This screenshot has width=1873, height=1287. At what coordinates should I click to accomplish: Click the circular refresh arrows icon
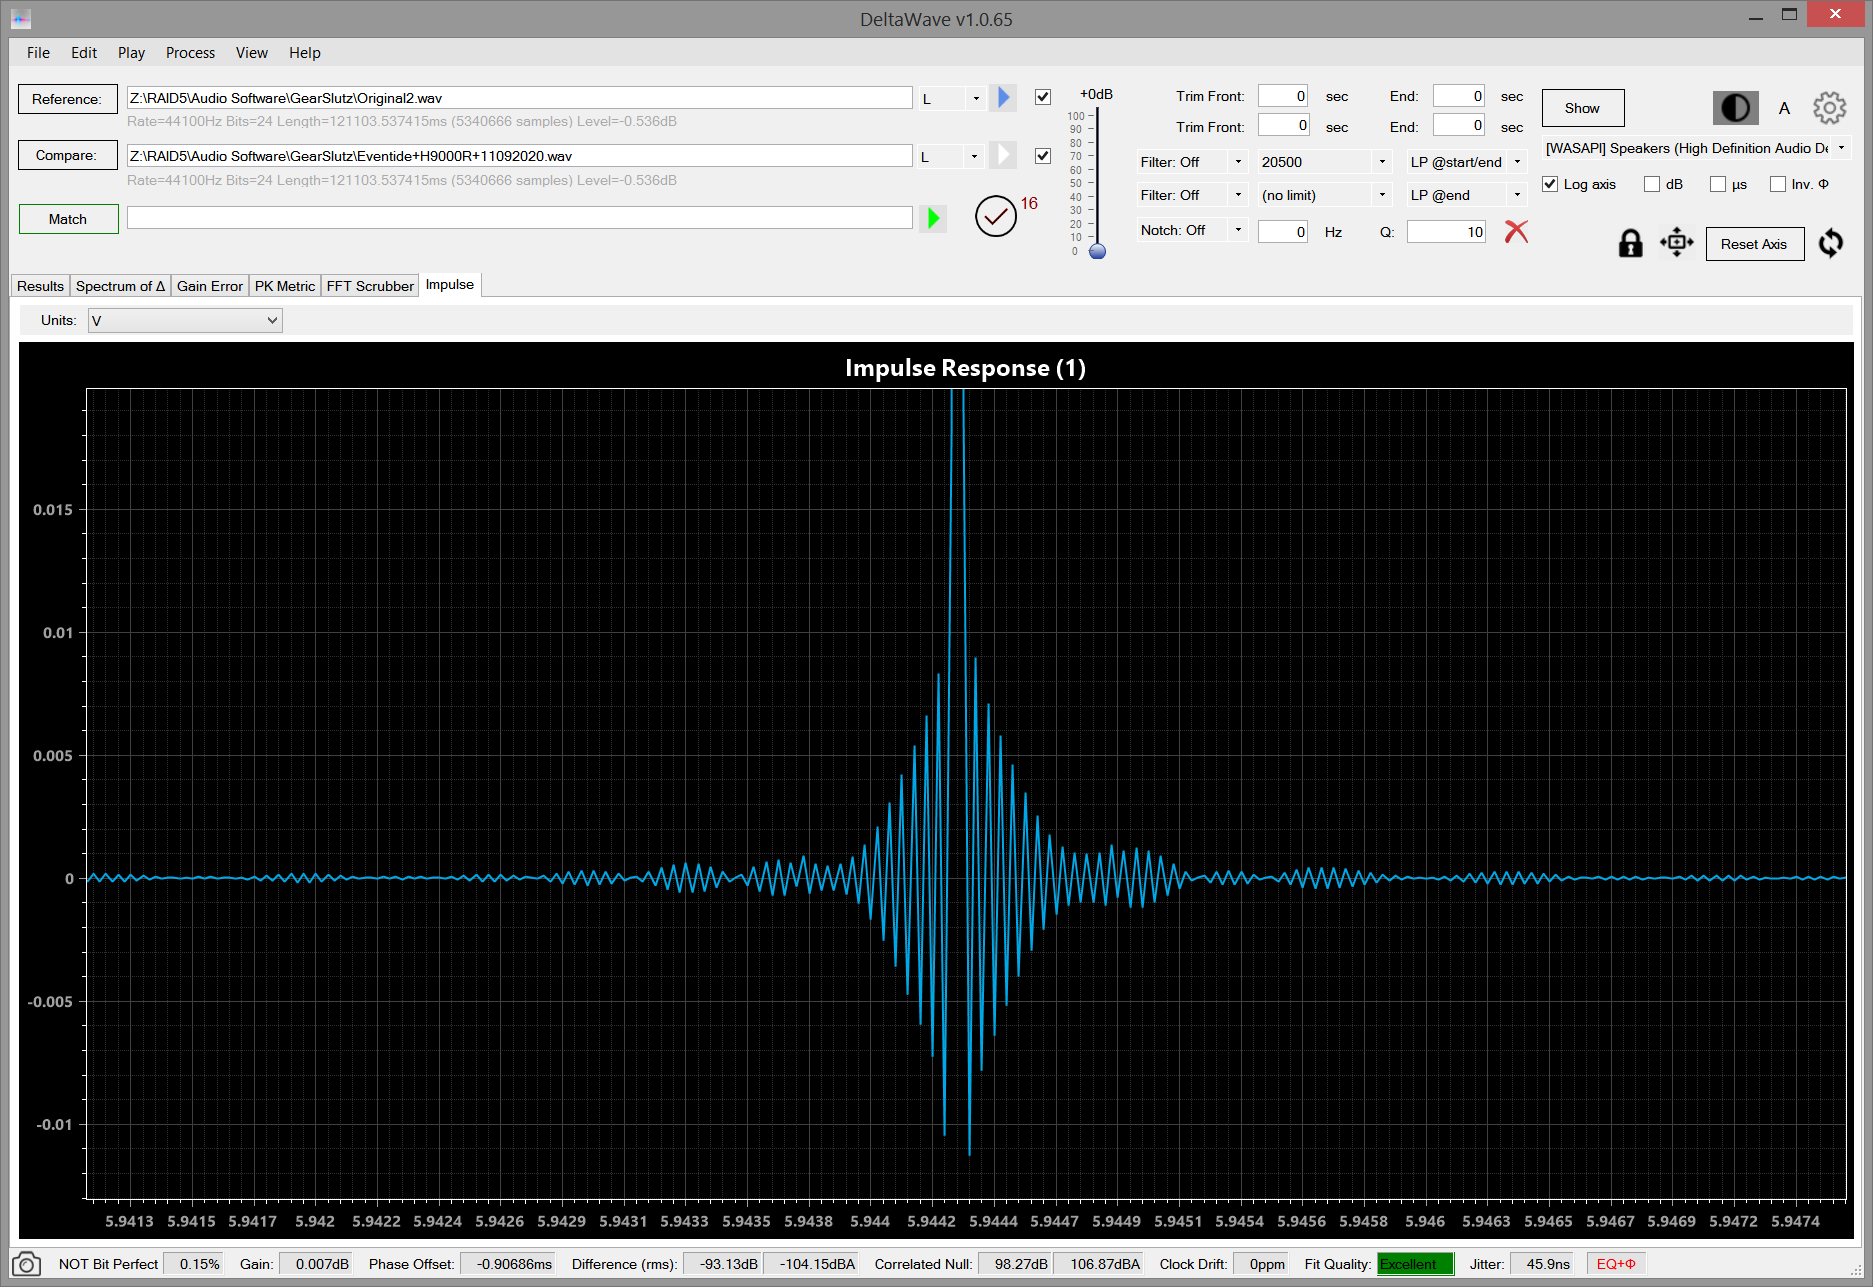coord(1831,243)
